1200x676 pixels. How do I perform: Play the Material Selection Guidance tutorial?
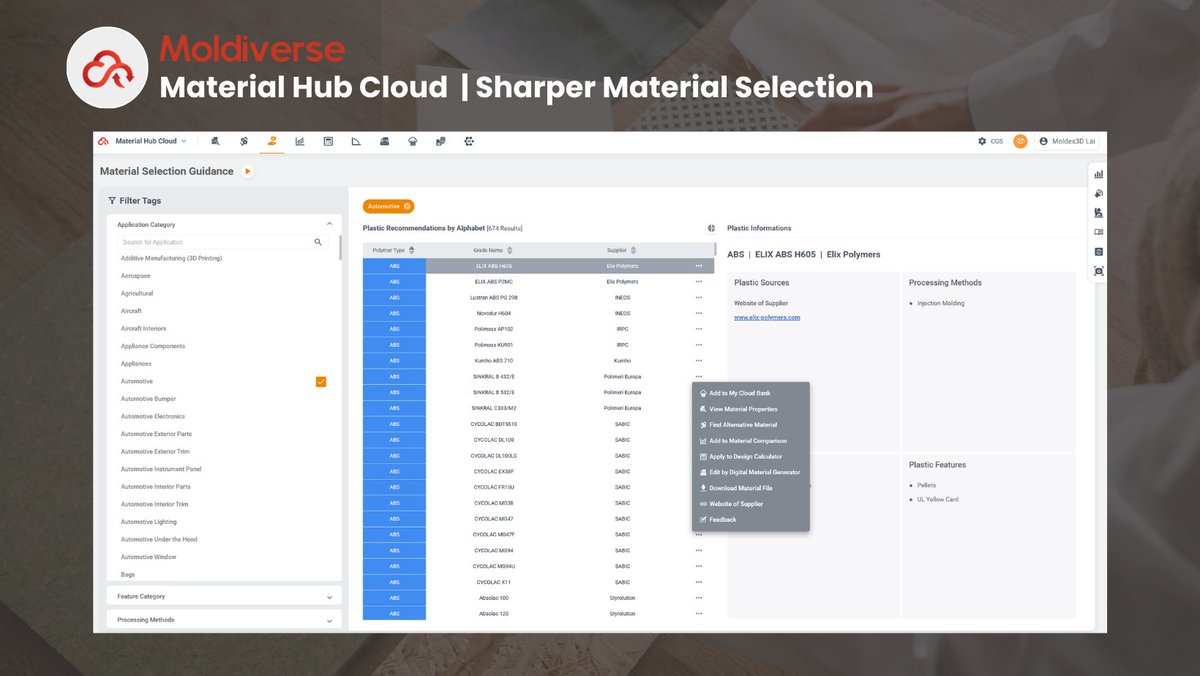pyautogui.click(x=247, y=171)
